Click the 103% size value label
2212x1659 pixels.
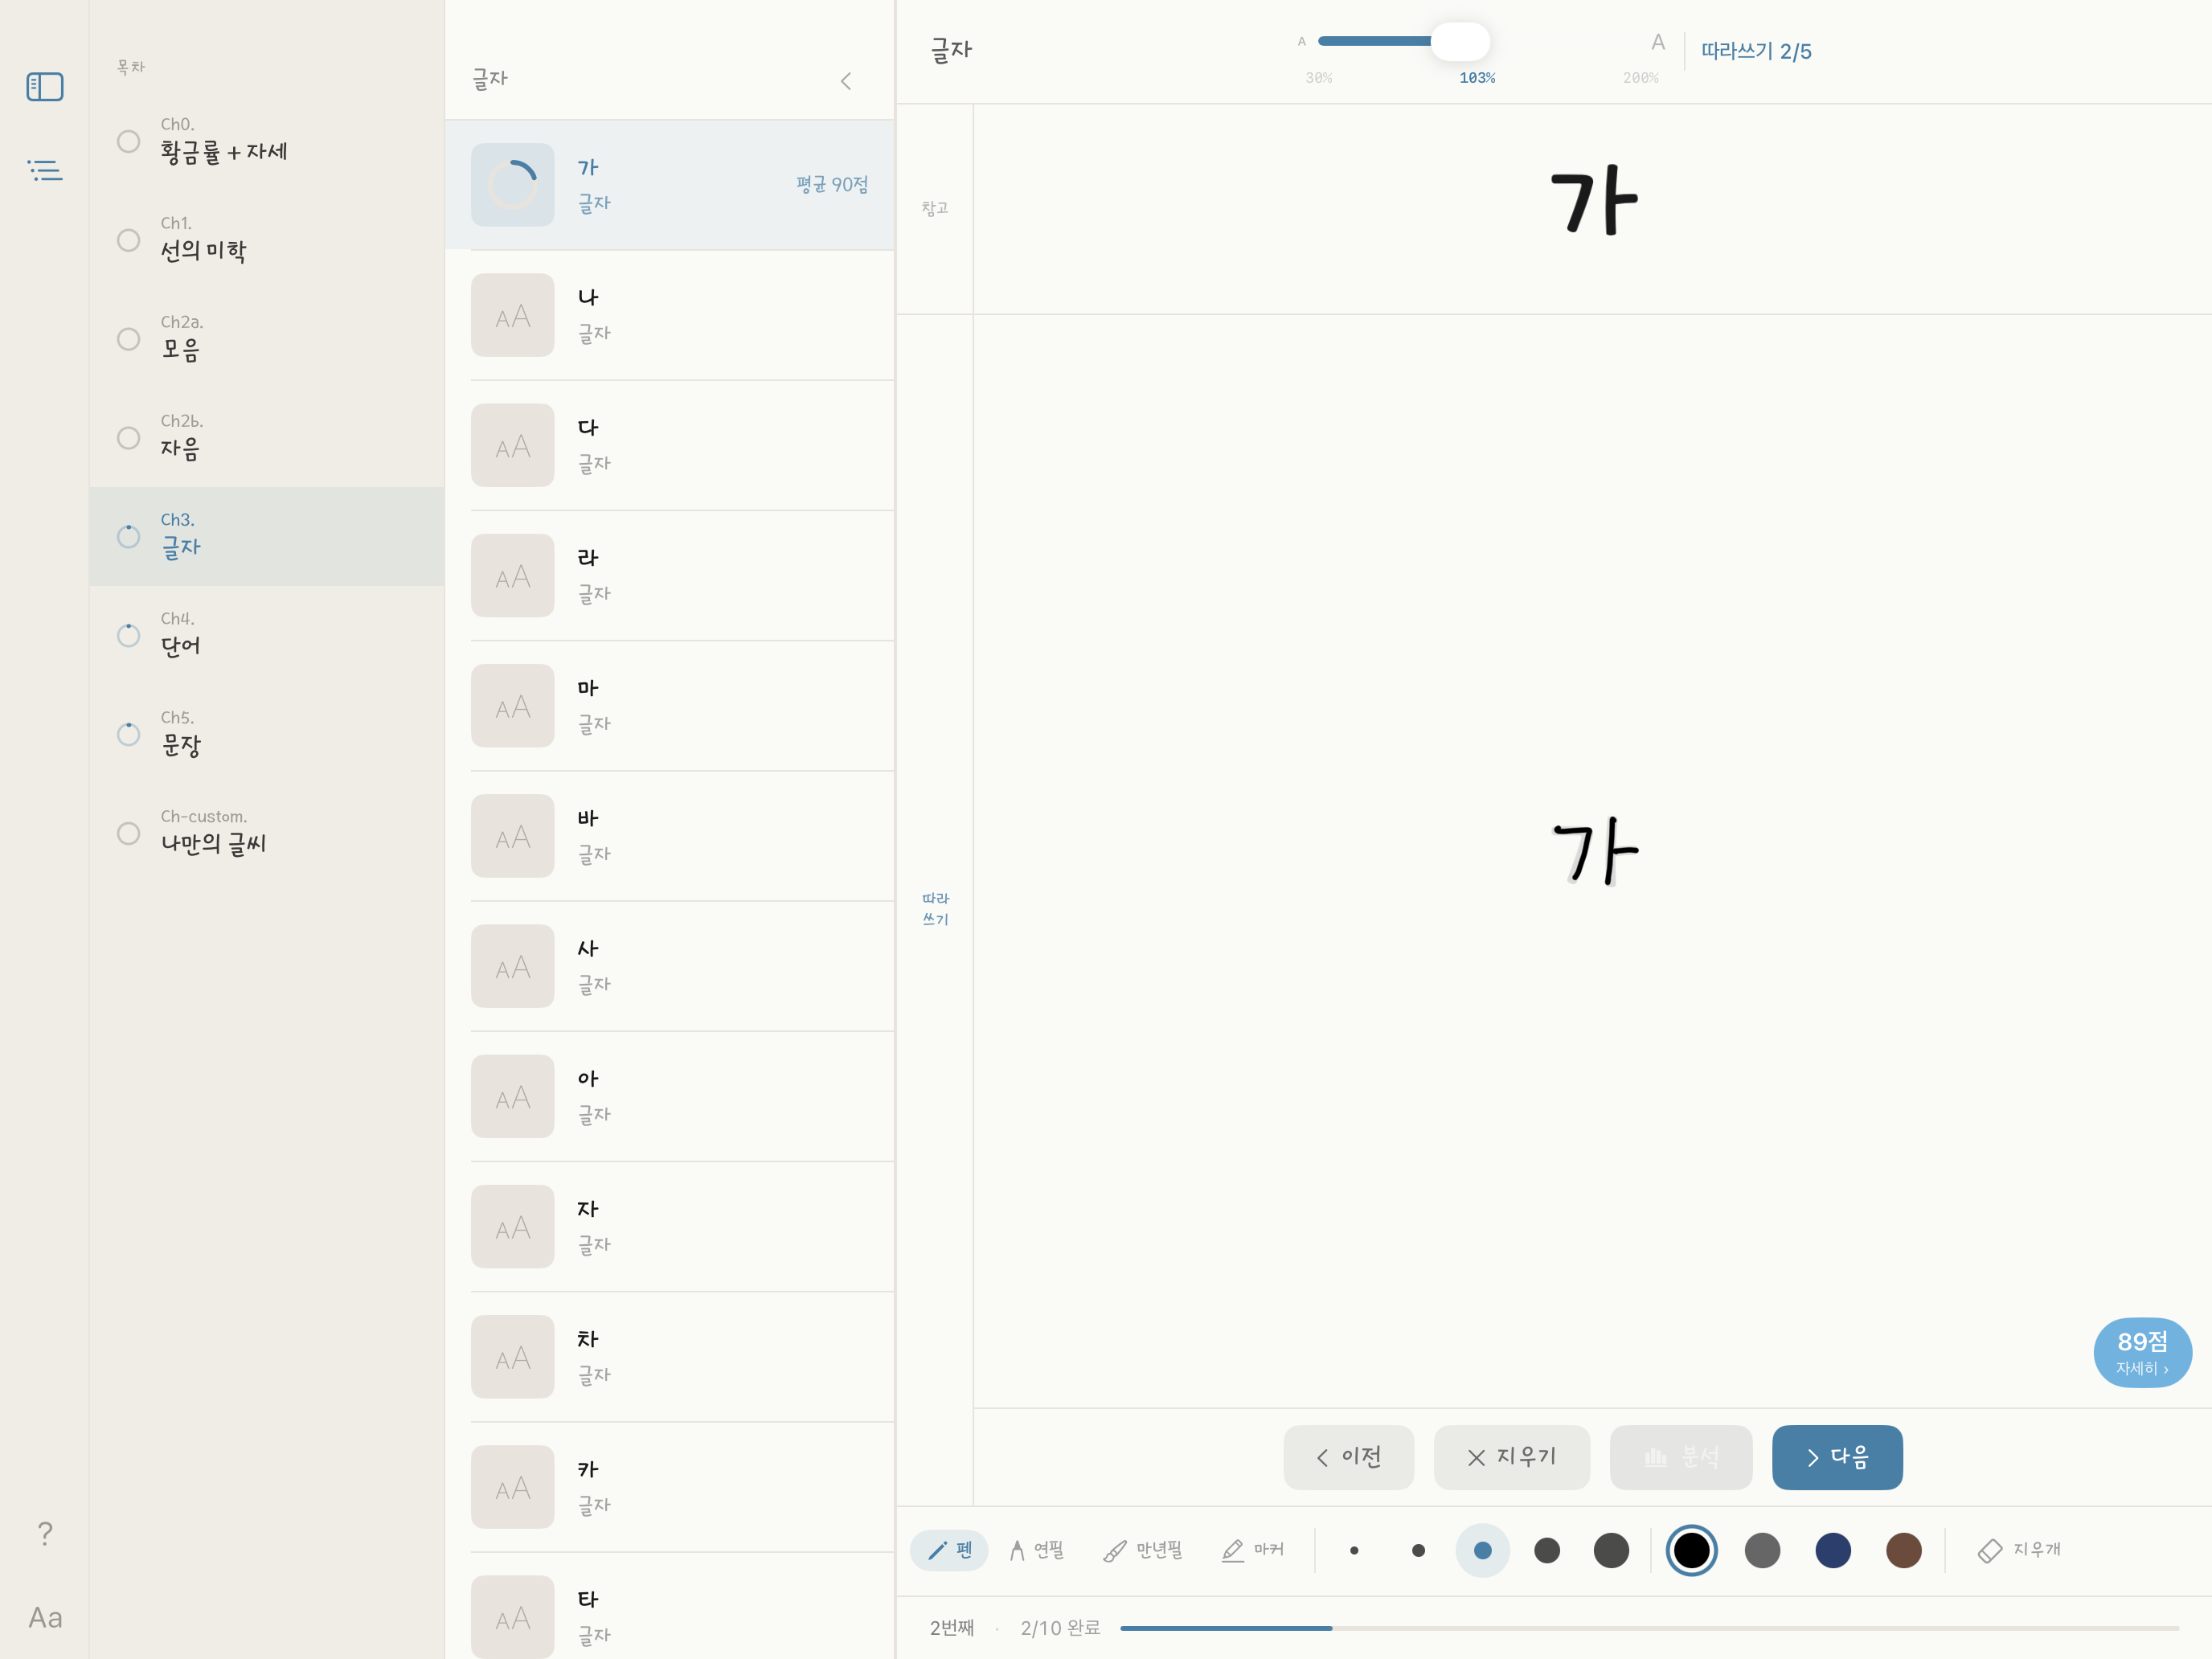click(1477, 78)
